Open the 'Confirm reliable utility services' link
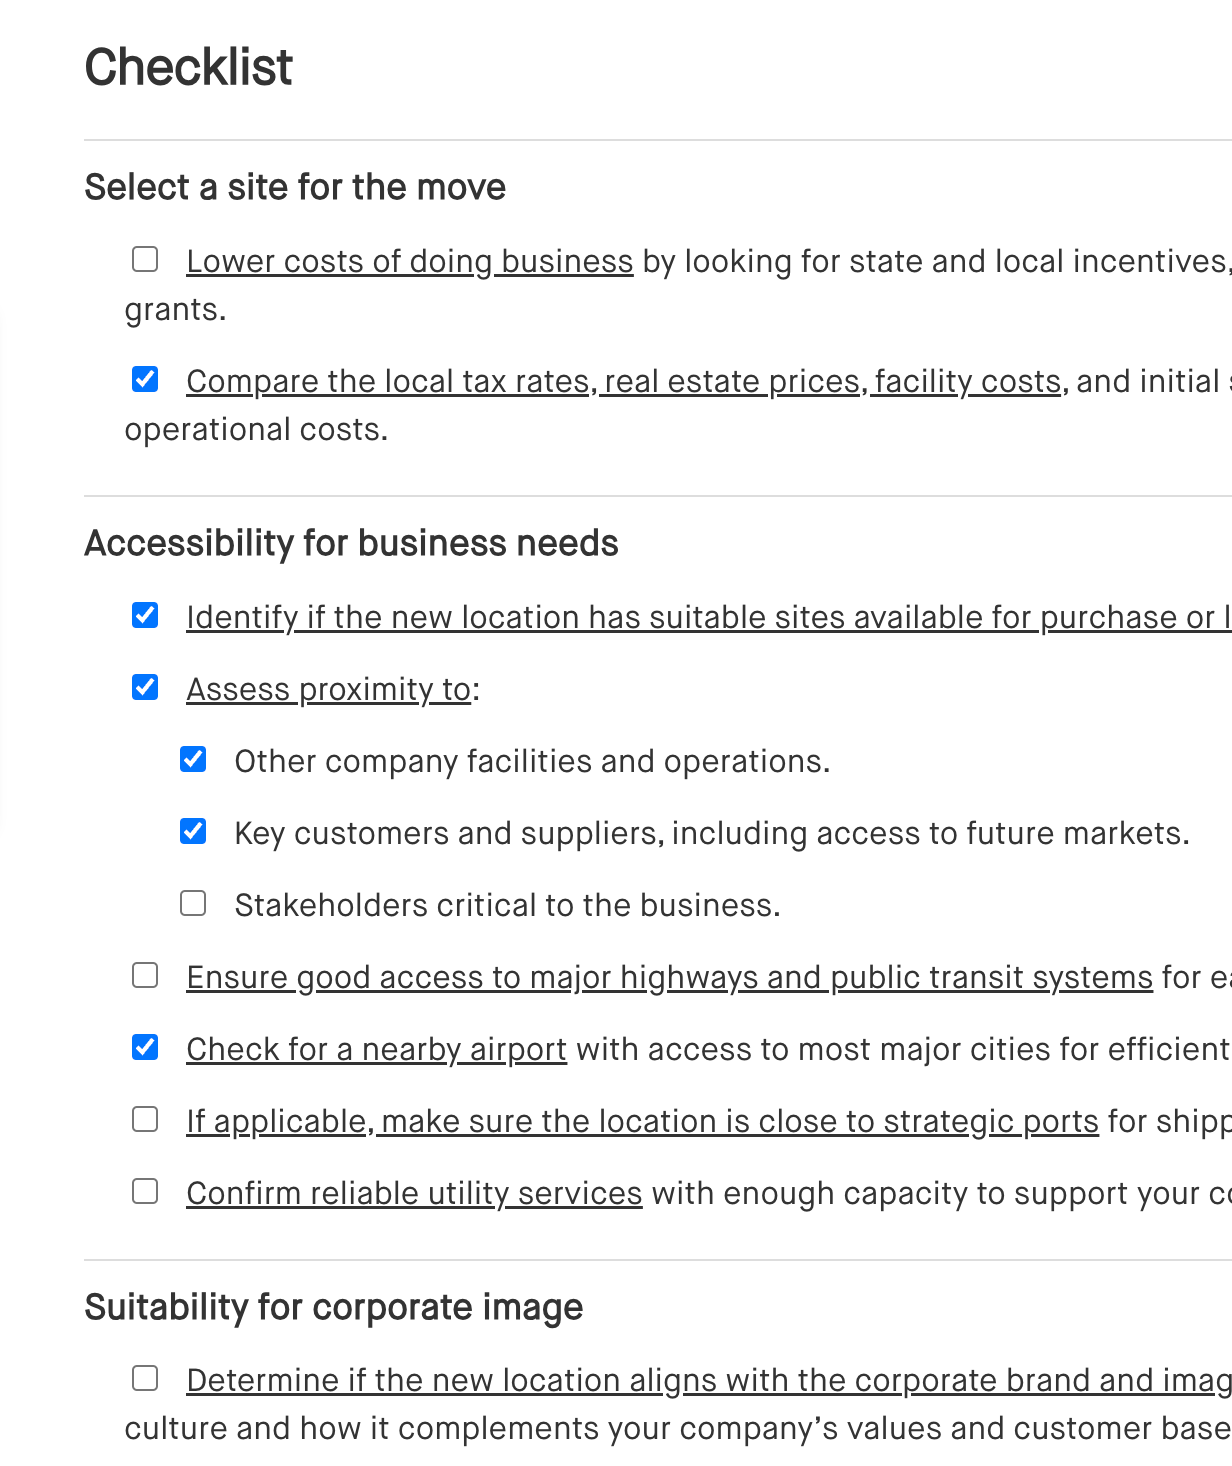The height and width of the screenshot is (1466, 1232). (414, 1194)
